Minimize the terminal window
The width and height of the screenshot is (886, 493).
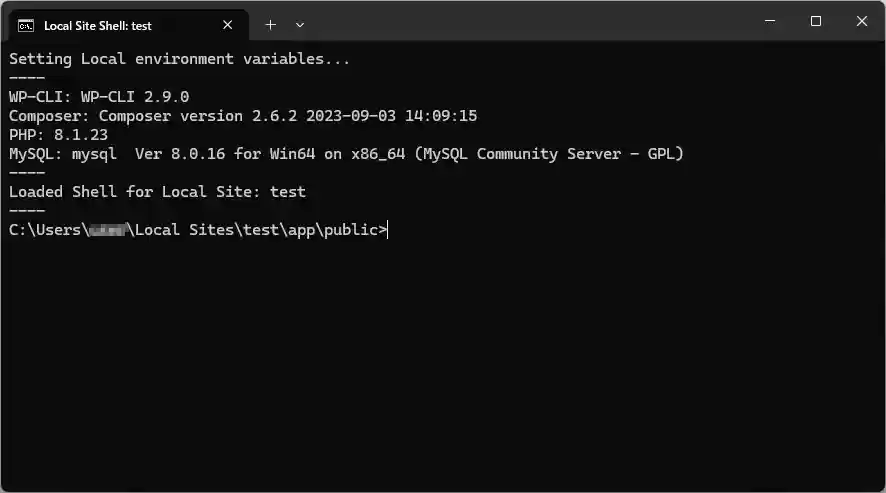(x=770, y=21)
